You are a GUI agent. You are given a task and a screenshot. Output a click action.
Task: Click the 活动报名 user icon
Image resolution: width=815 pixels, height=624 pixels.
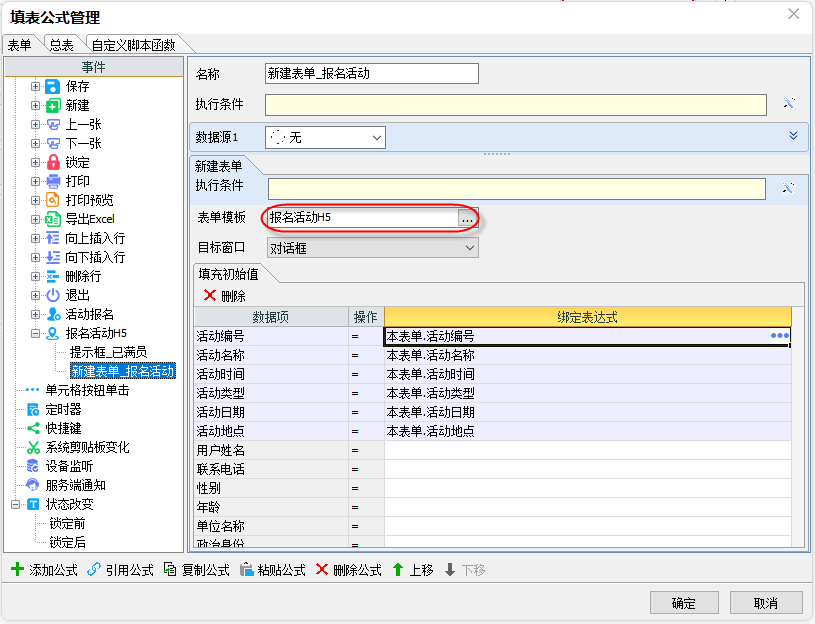pos(52,314)
